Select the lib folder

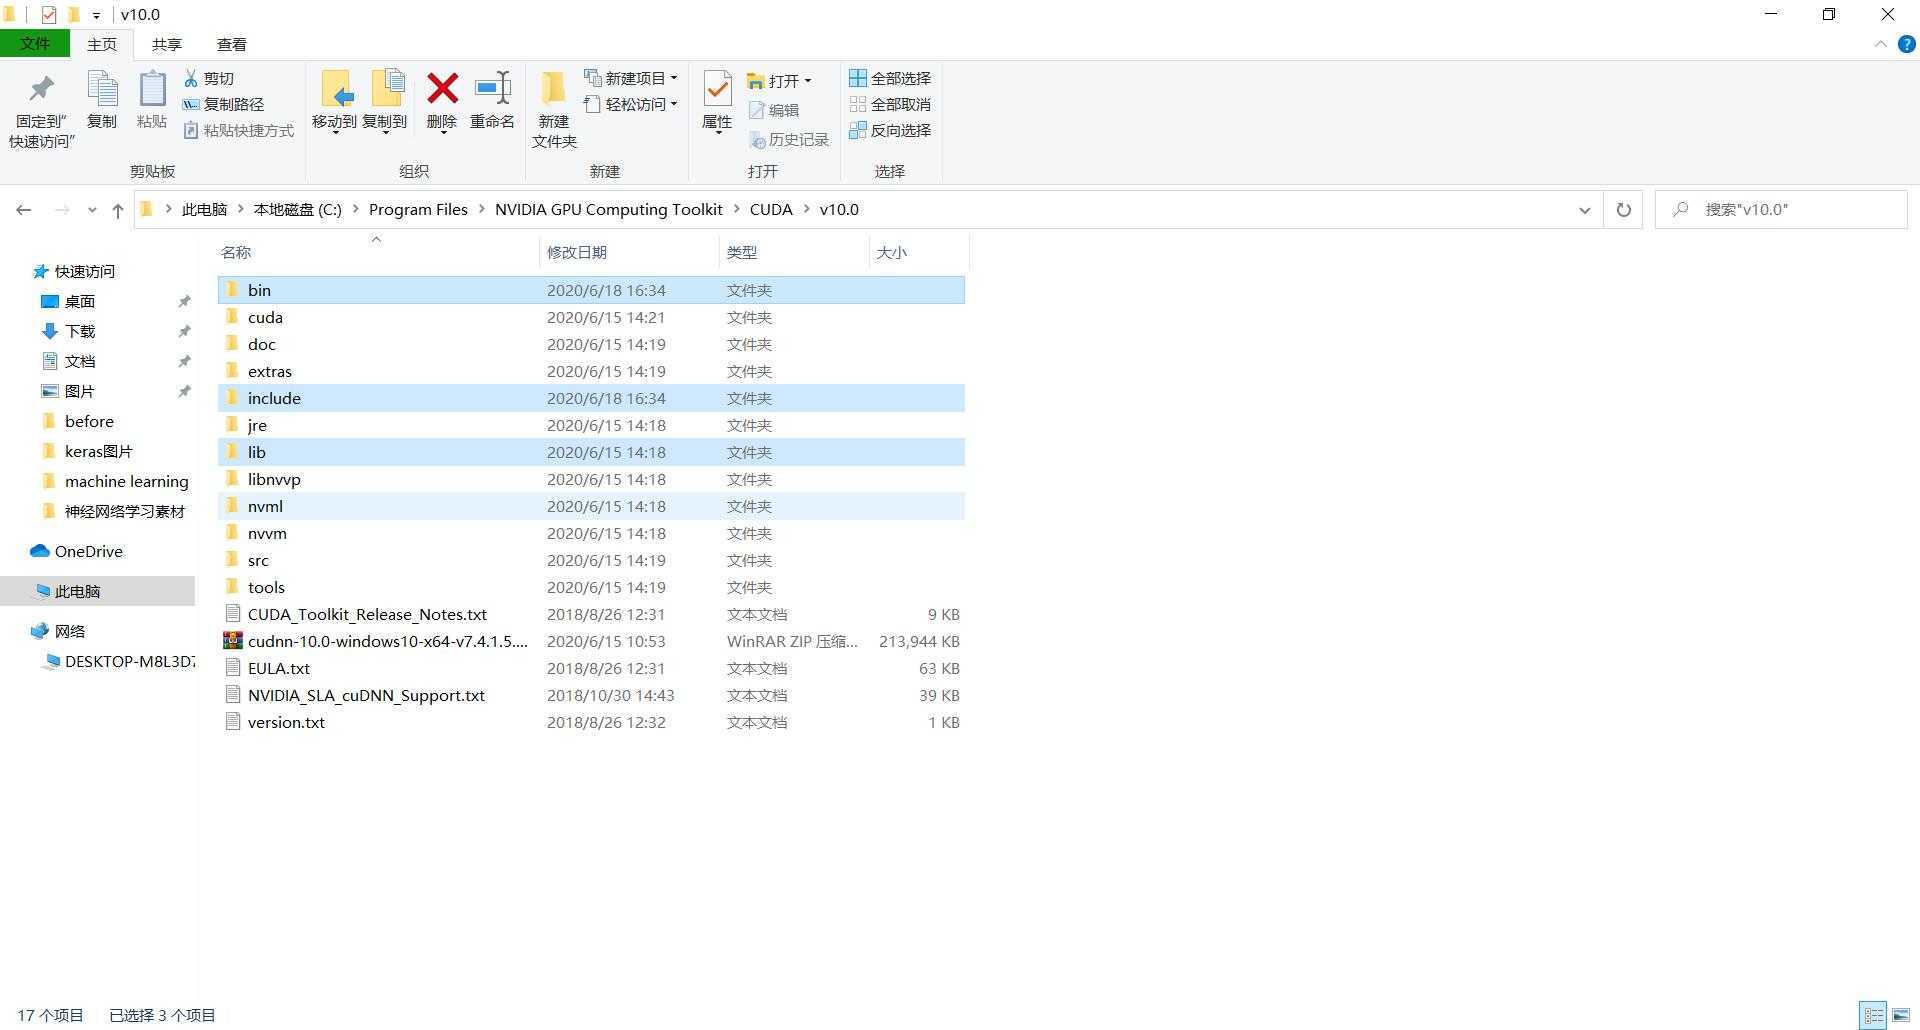(x=591, y=452)
